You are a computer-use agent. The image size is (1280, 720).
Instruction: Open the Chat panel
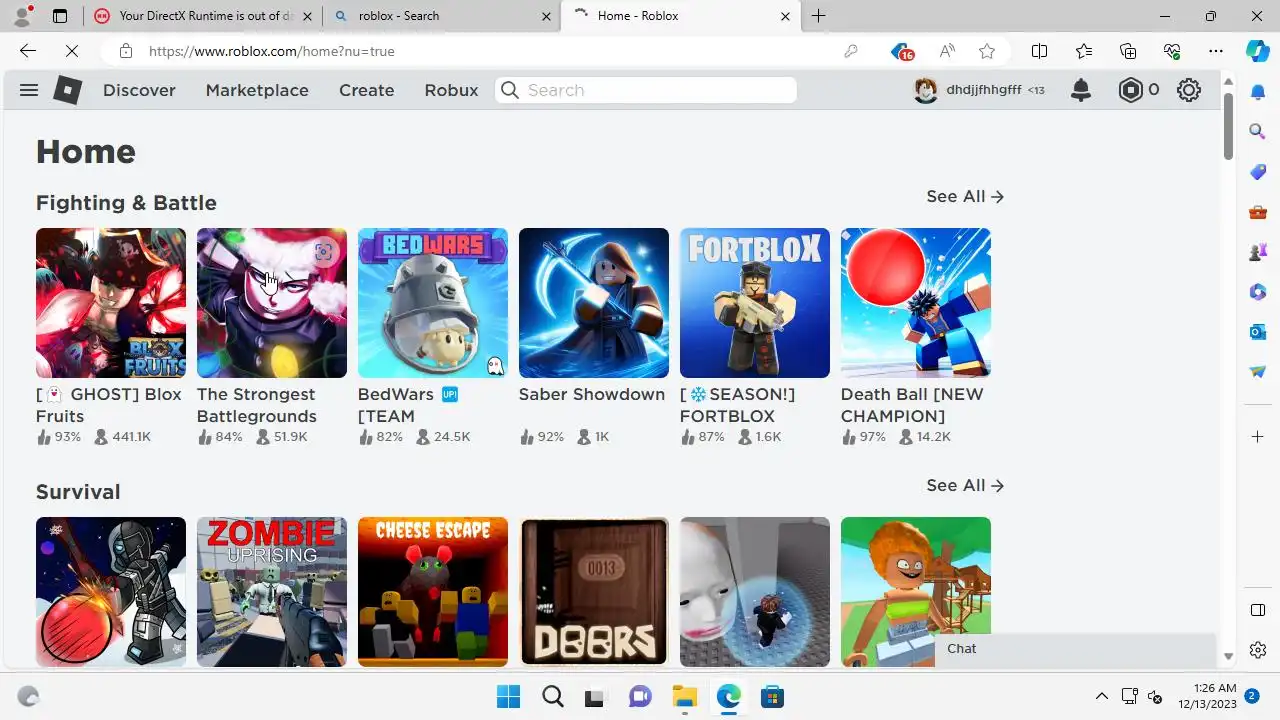coord(1075,649)
